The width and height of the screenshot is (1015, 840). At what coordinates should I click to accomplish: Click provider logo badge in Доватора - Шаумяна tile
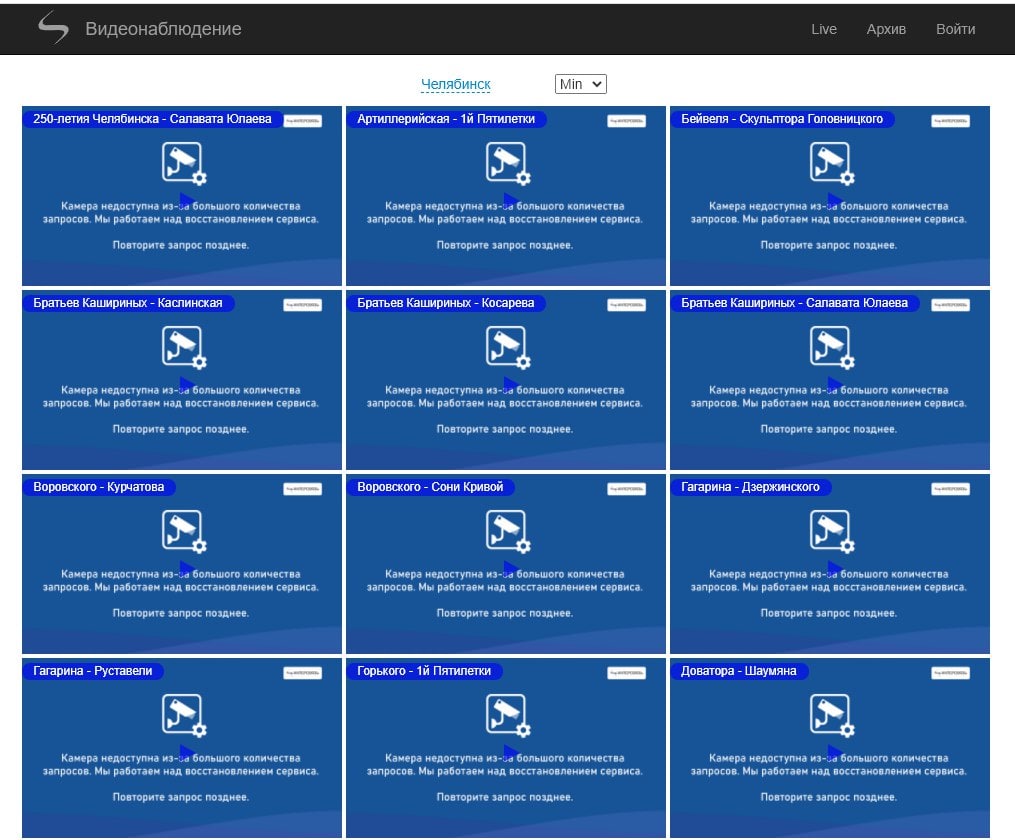coord(950,672)
